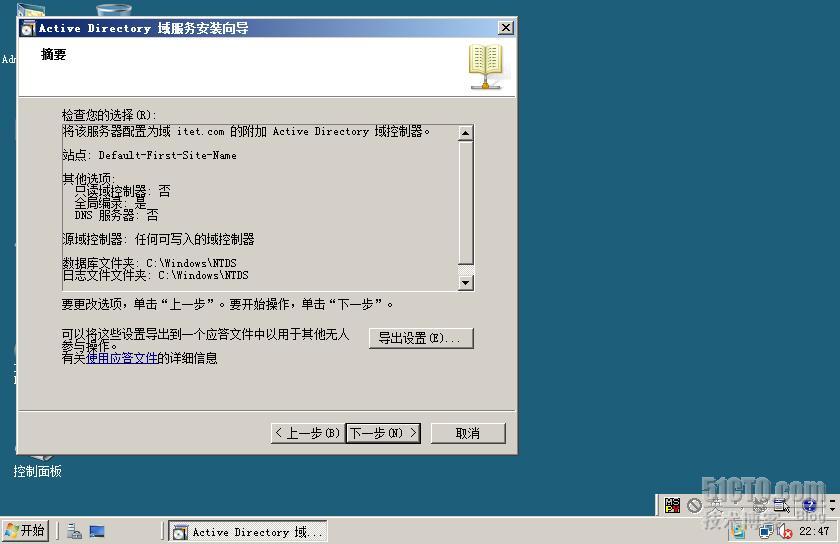
Task: Click the MSPY input method icon
Action: click(x=672, y=505)
